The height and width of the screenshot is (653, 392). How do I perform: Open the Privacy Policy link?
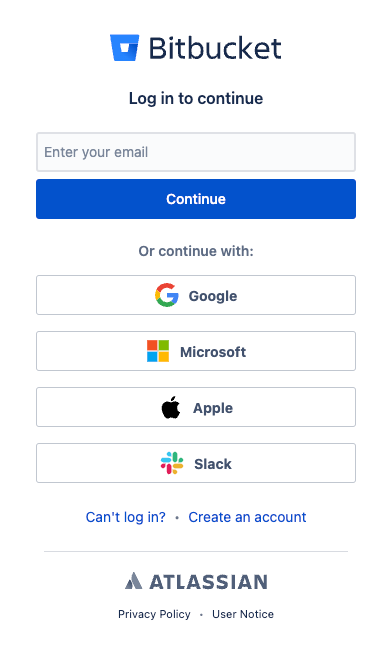coord(154,614)
